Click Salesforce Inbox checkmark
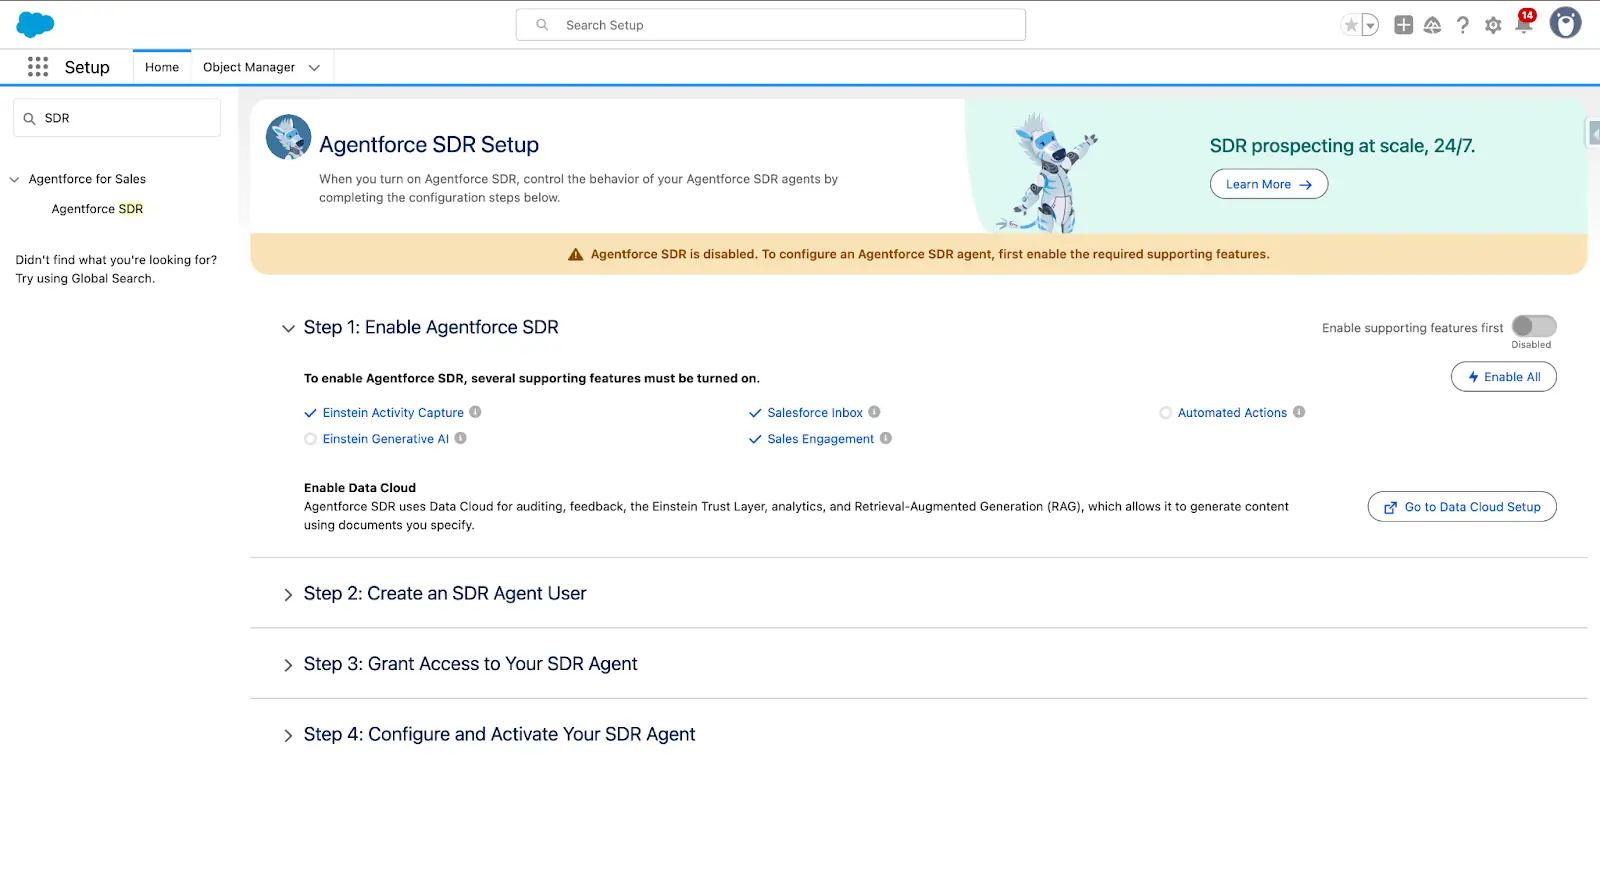This screenshot has width=1600, height=884. coord(755,413)
